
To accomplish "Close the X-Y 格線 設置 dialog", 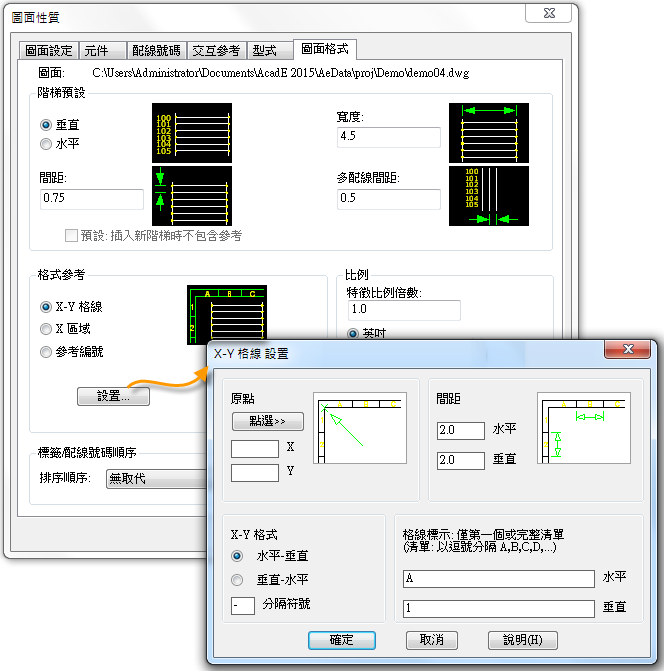I will coord(628,349).
